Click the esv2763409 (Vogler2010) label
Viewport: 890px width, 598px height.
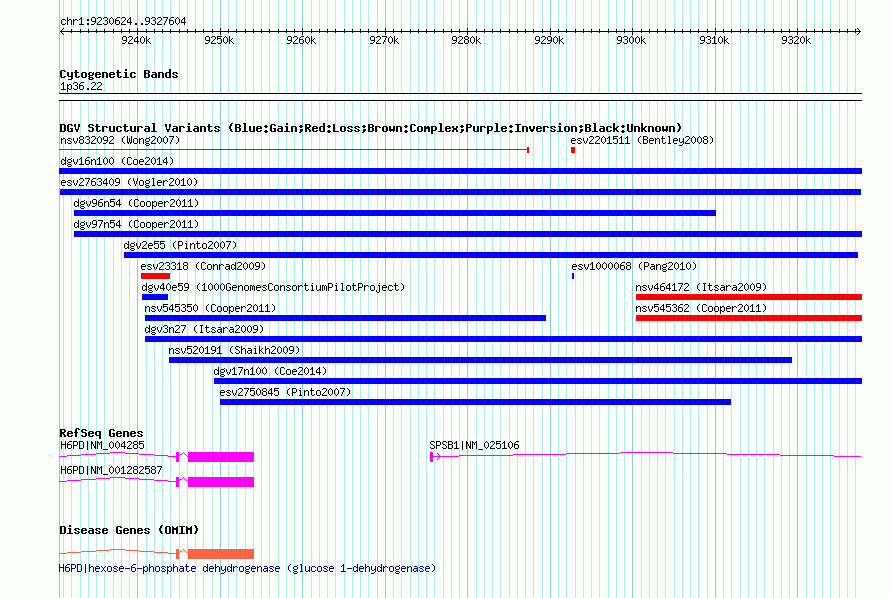(x=129, y=182)
